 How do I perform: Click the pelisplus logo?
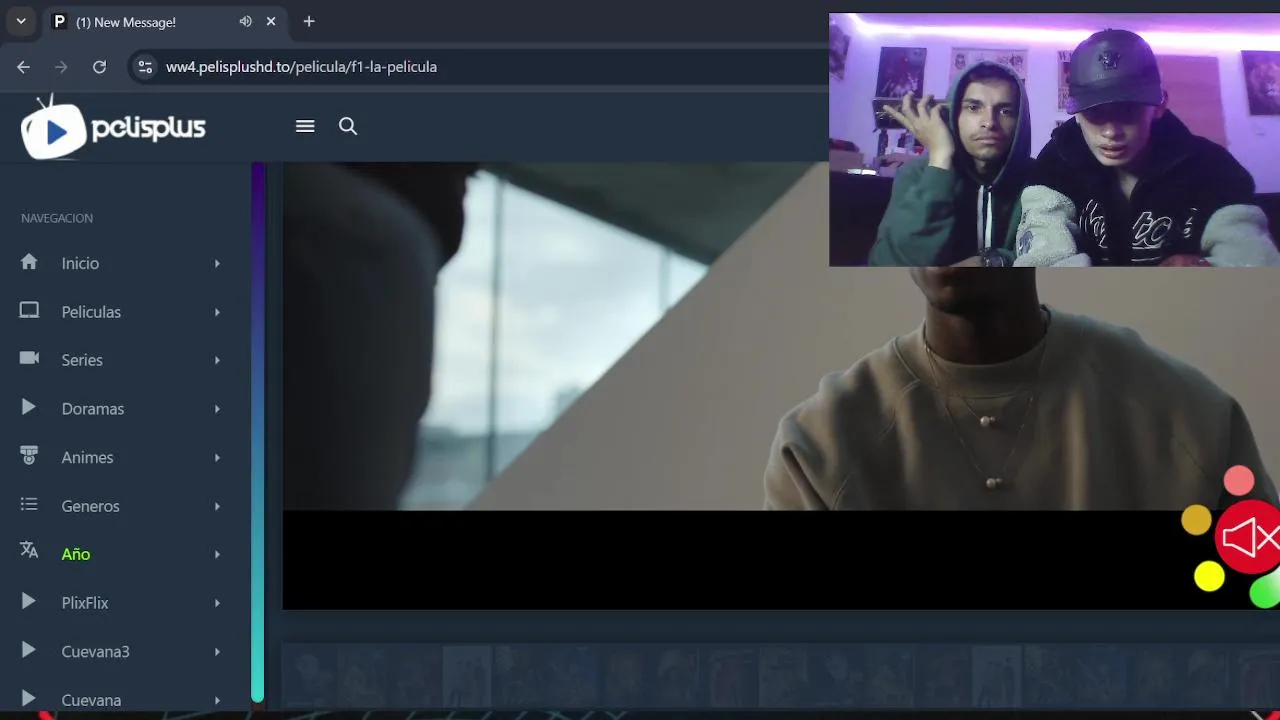click(113, 127)
